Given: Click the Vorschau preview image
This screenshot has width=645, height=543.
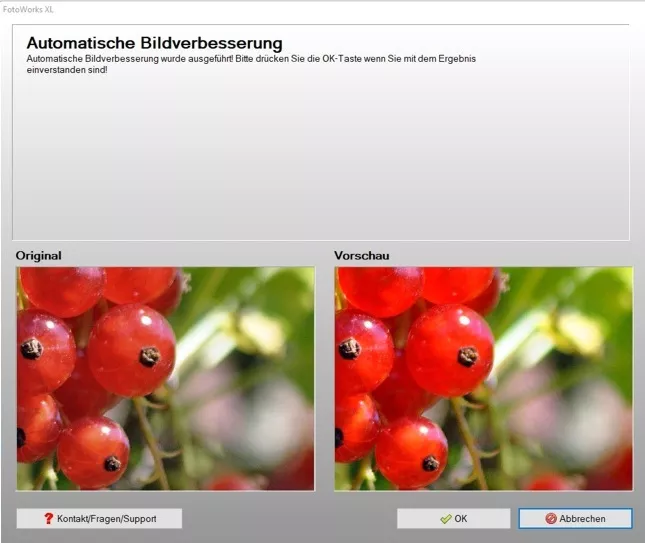Looking at the screenshot, I should pos(483,378).
